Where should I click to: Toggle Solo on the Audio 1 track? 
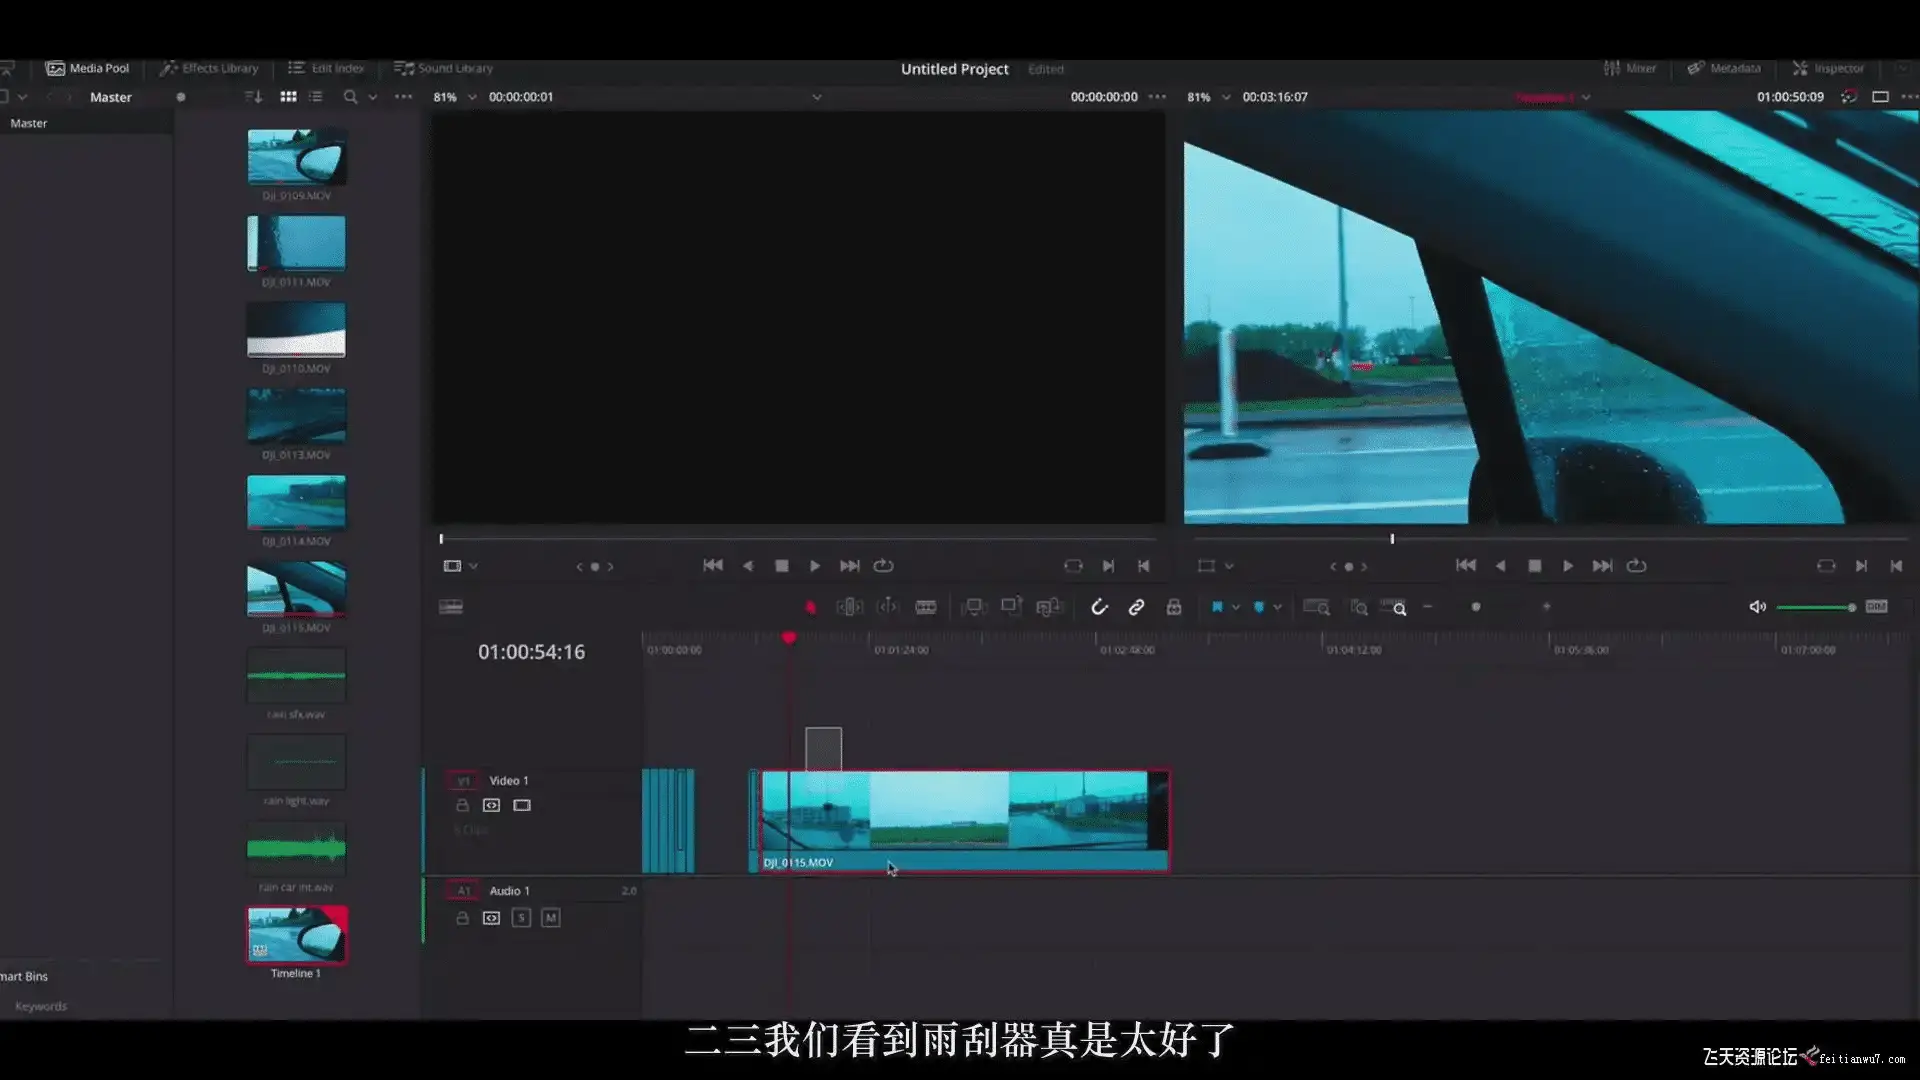click(521, 918)
